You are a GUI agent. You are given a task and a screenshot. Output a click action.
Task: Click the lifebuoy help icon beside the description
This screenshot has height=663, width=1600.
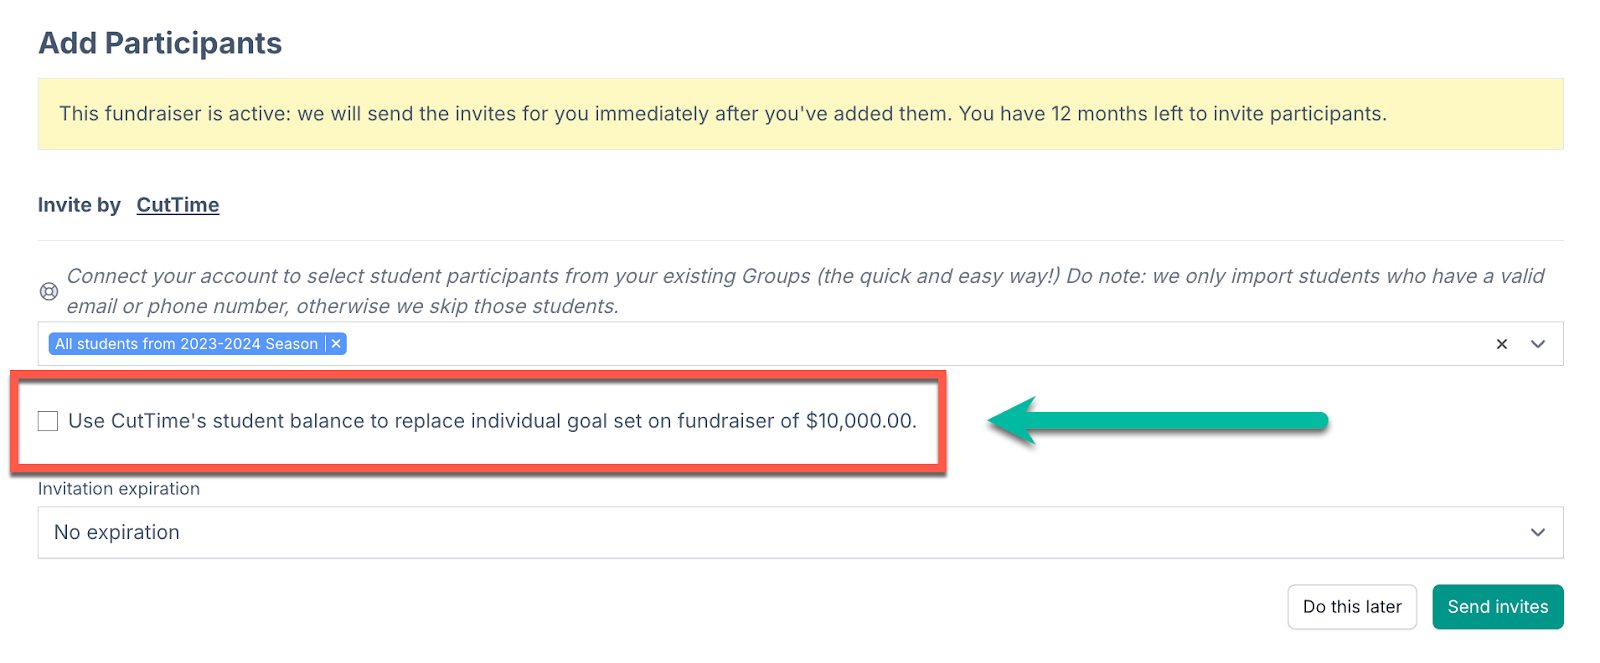point(49,291)
